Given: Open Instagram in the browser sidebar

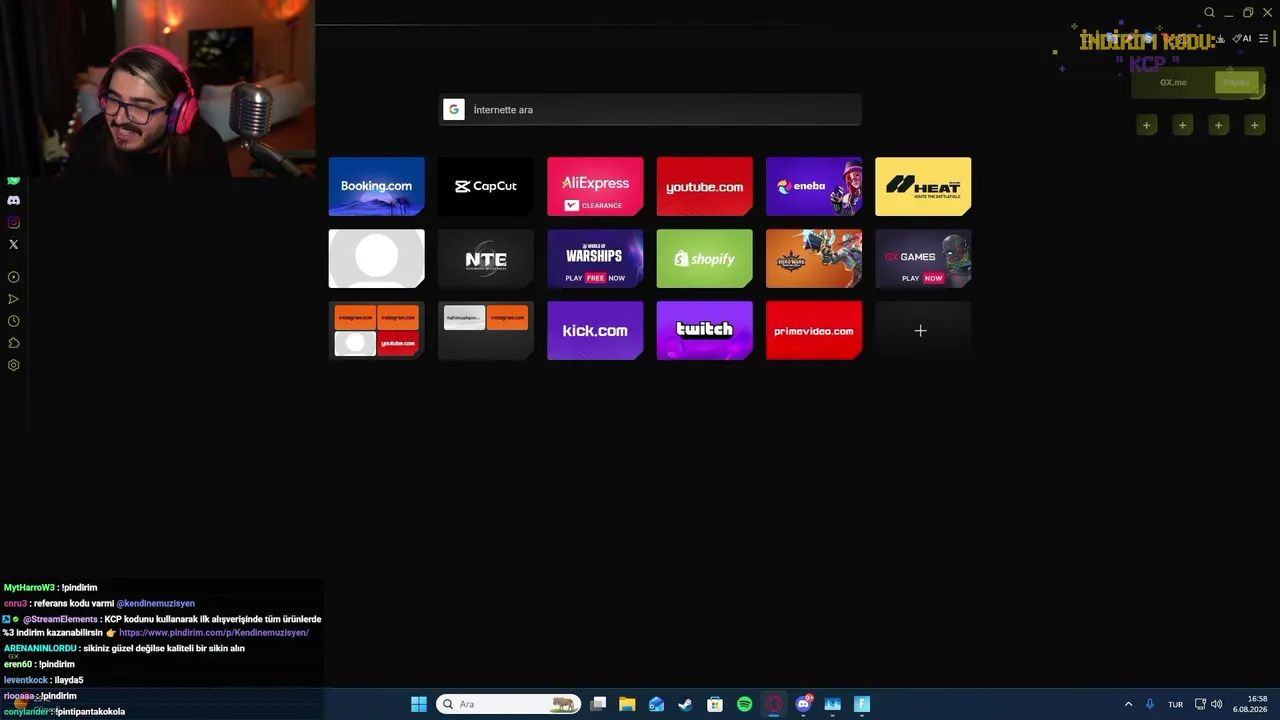Looking at the screenshot, I should (13, 223).
